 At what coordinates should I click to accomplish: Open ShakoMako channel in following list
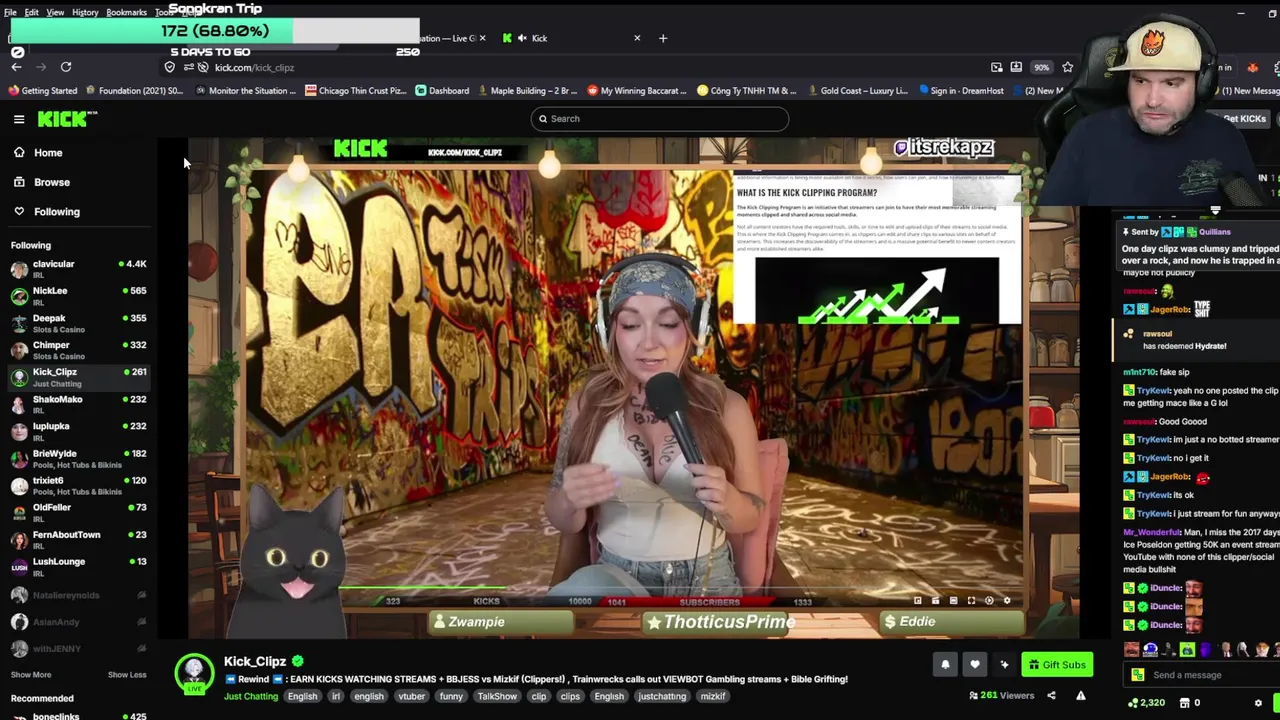(78, 404)
